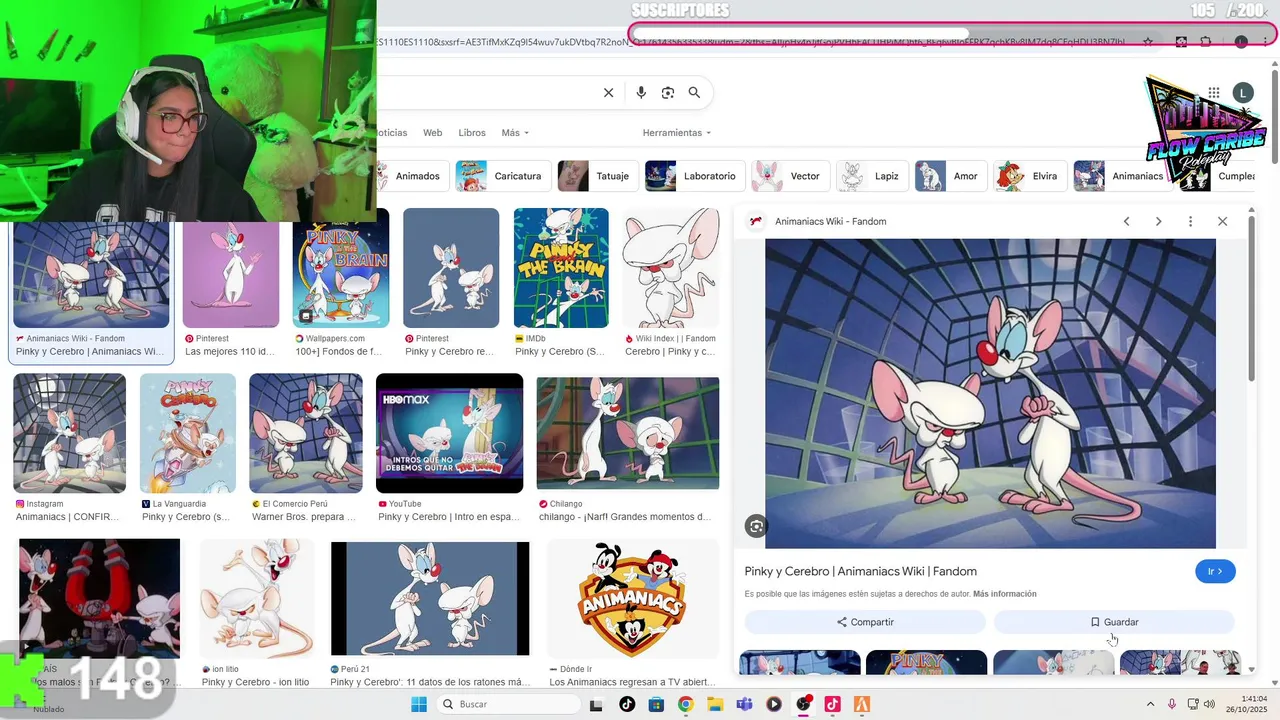Select the Animados filter chip
The image size is (1280, 720).
click(x=410, y=176)
